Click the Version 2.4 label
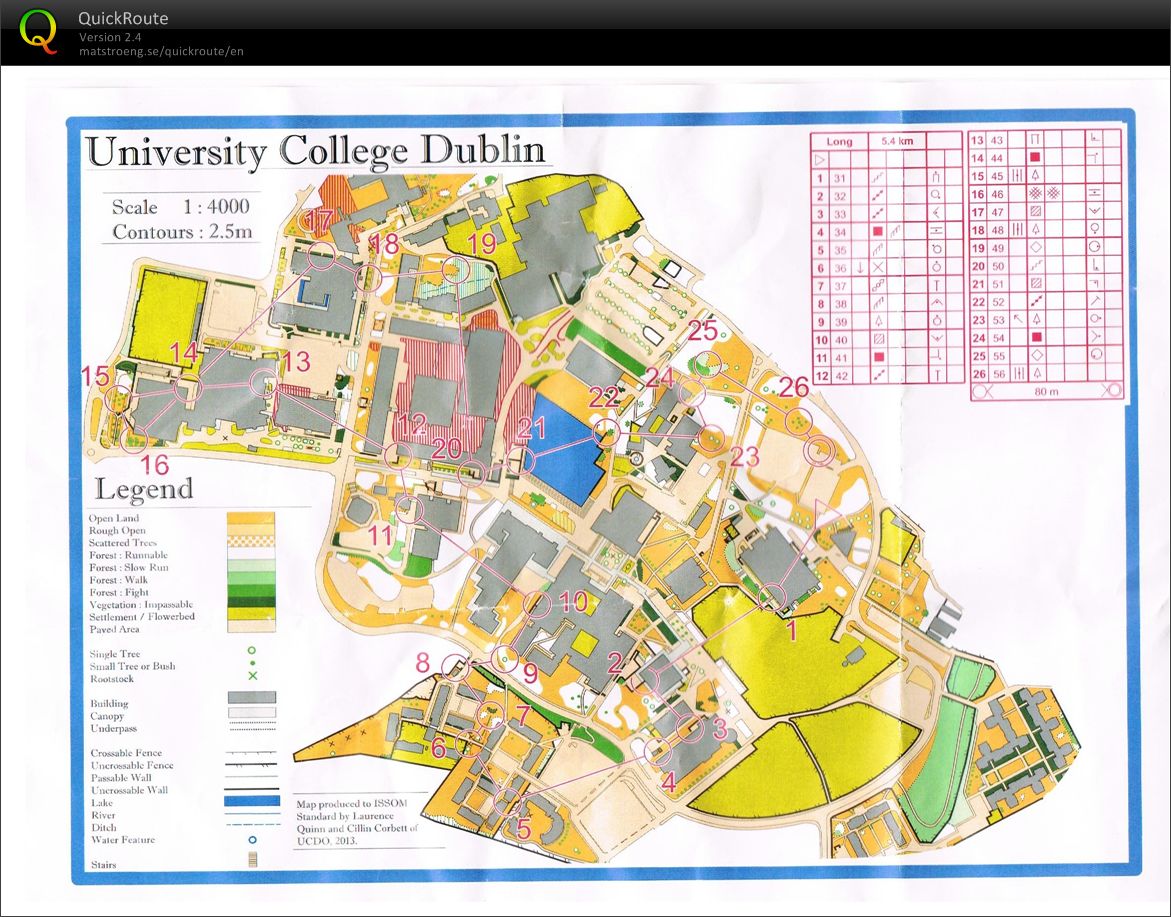 [111, 37]
